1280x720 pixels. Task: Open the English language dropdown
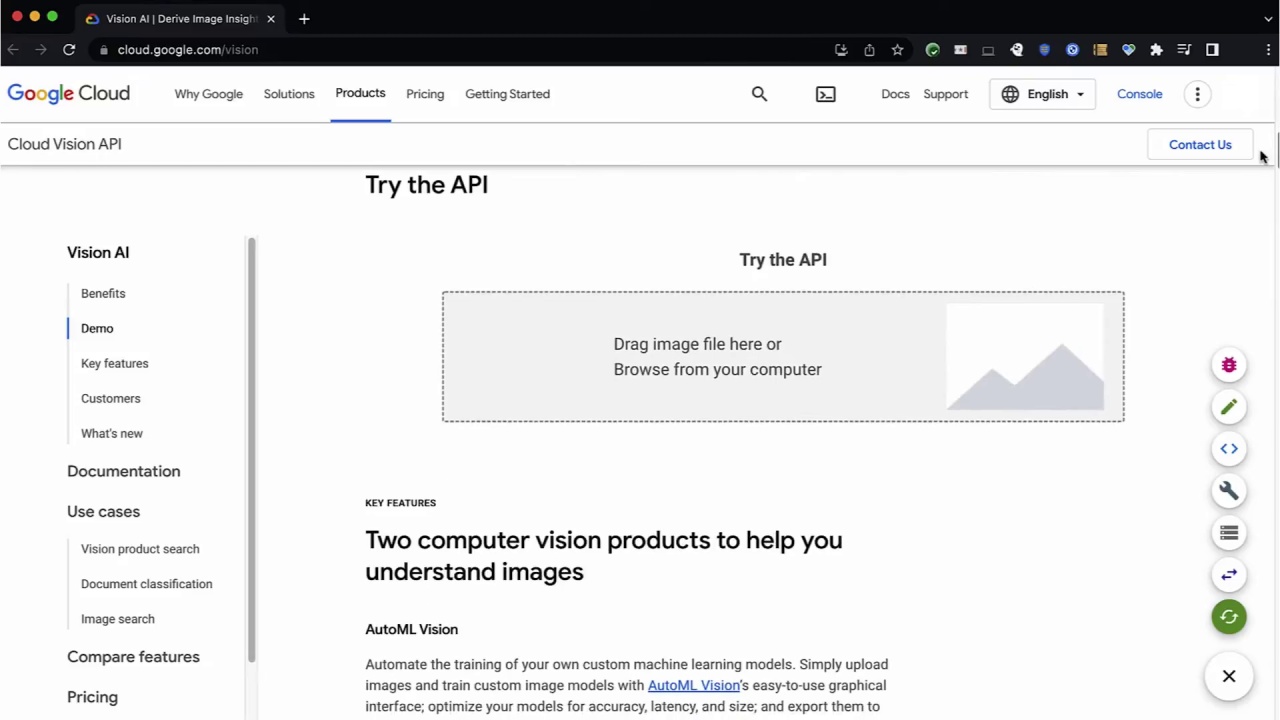(1043, 93)
